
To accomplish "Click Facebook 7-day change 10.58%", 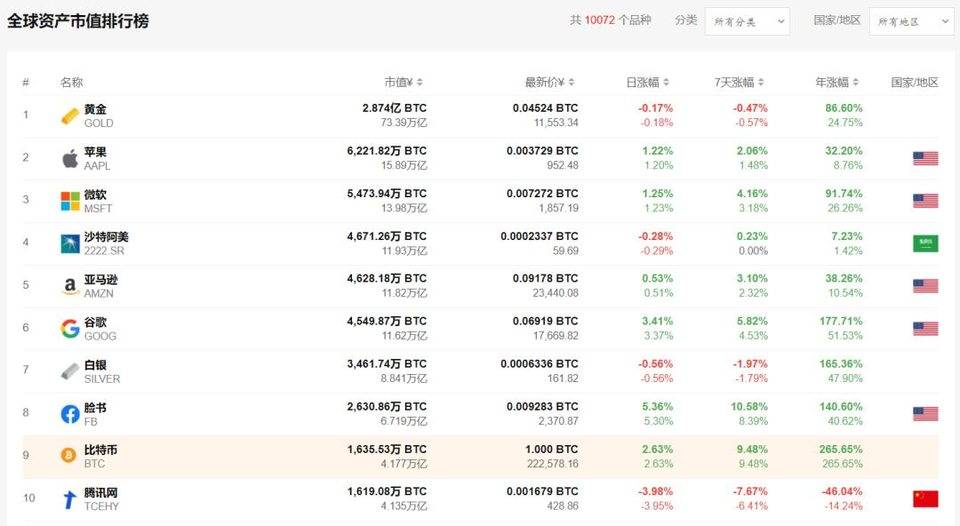I will (x=749, y=407).
